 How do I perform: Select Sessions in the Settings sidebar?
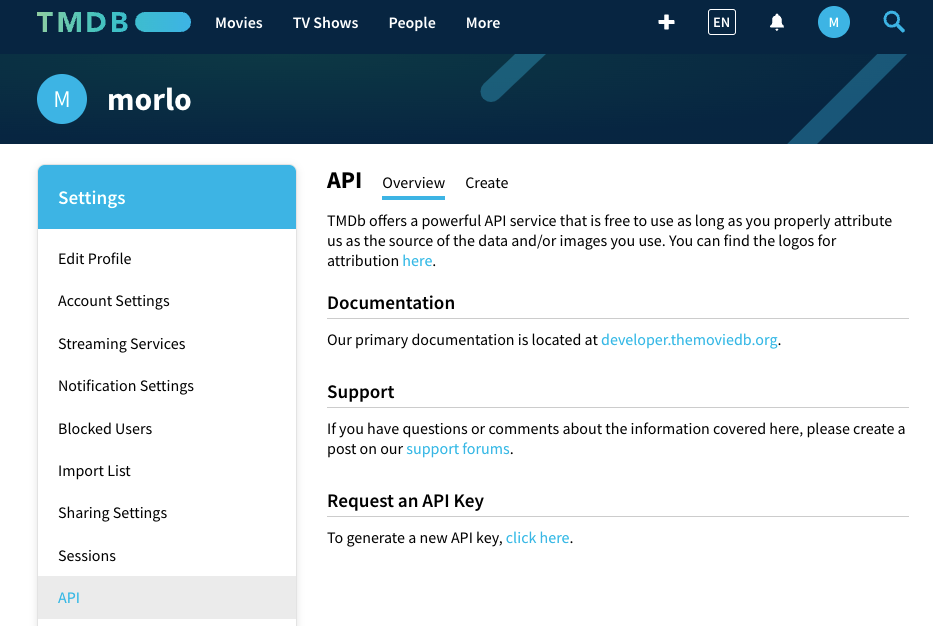coord(86,555)
